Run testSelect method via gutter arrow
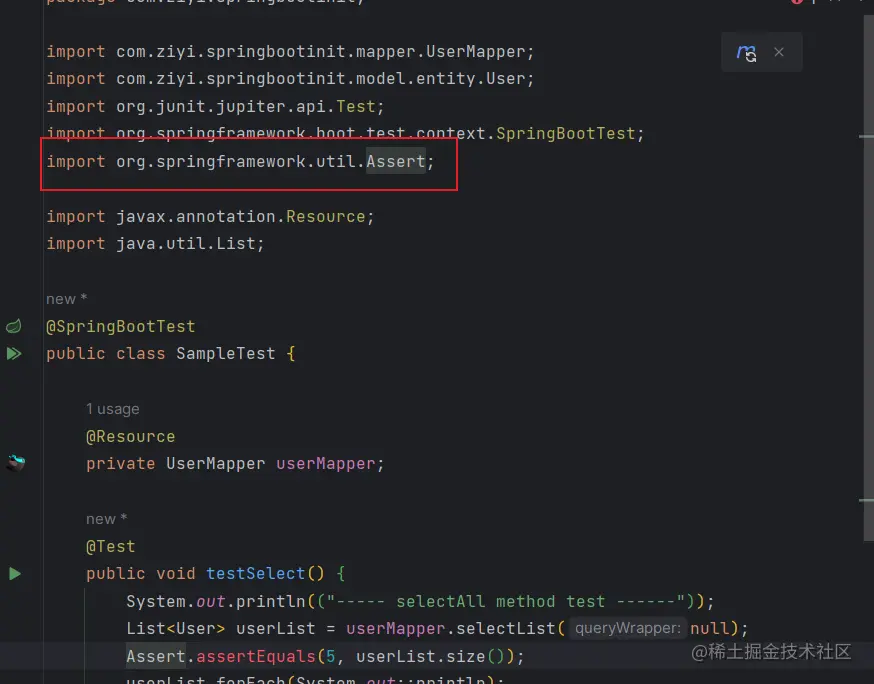 coord(14,574)
